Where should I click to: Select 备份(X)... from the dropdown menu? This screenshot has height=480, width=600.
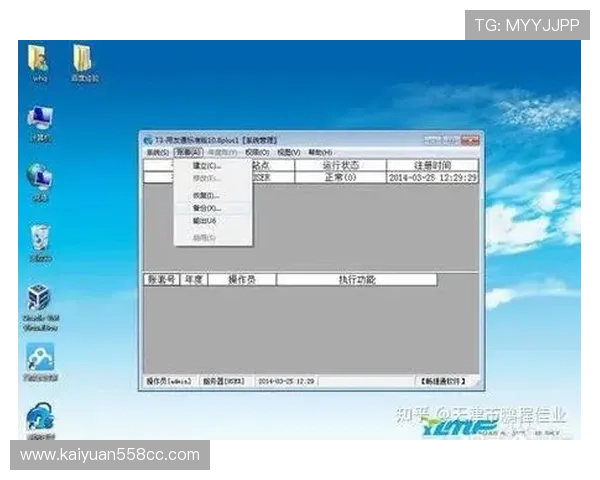coord(206,208)
